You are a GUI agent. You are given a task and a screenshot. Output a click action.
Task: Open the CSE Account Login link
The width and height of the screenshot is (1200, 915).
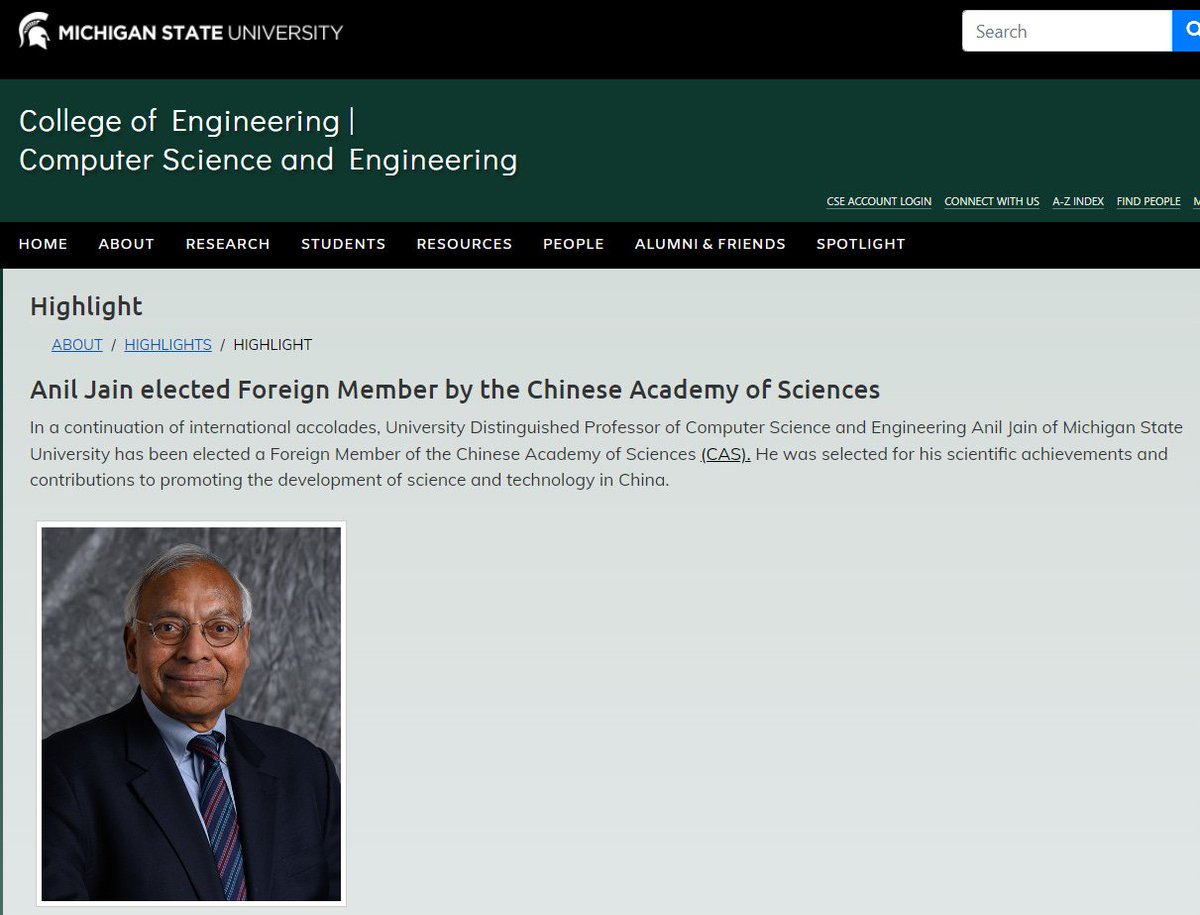[x=878, y=202]
